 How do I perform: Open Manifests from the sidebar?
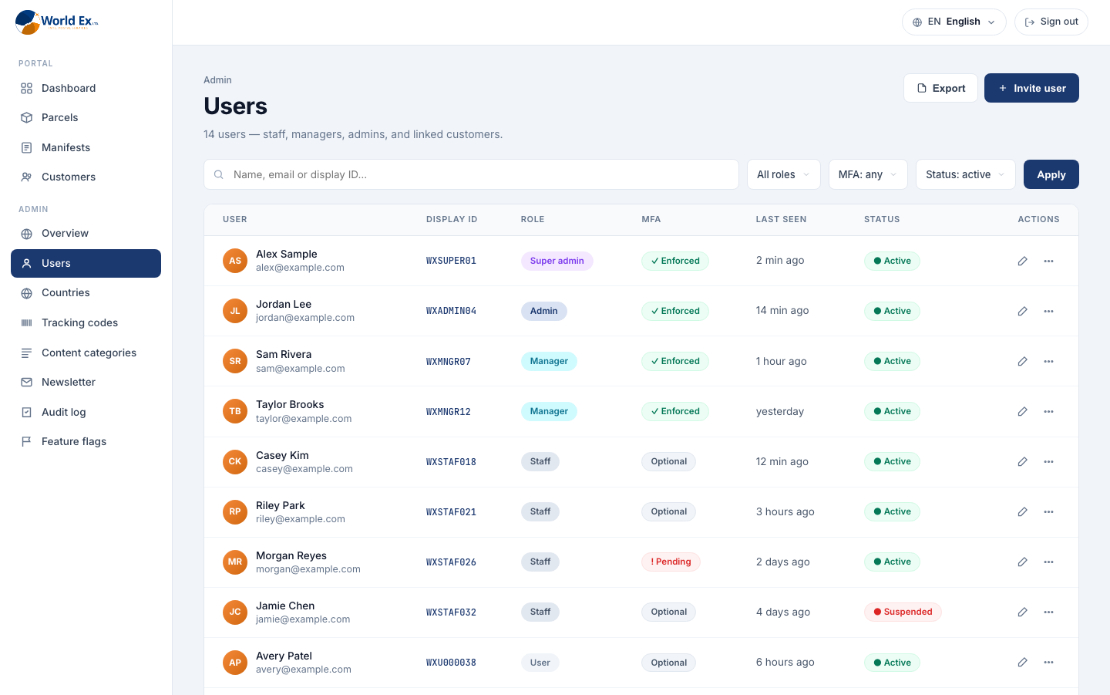tap(86, 147)
